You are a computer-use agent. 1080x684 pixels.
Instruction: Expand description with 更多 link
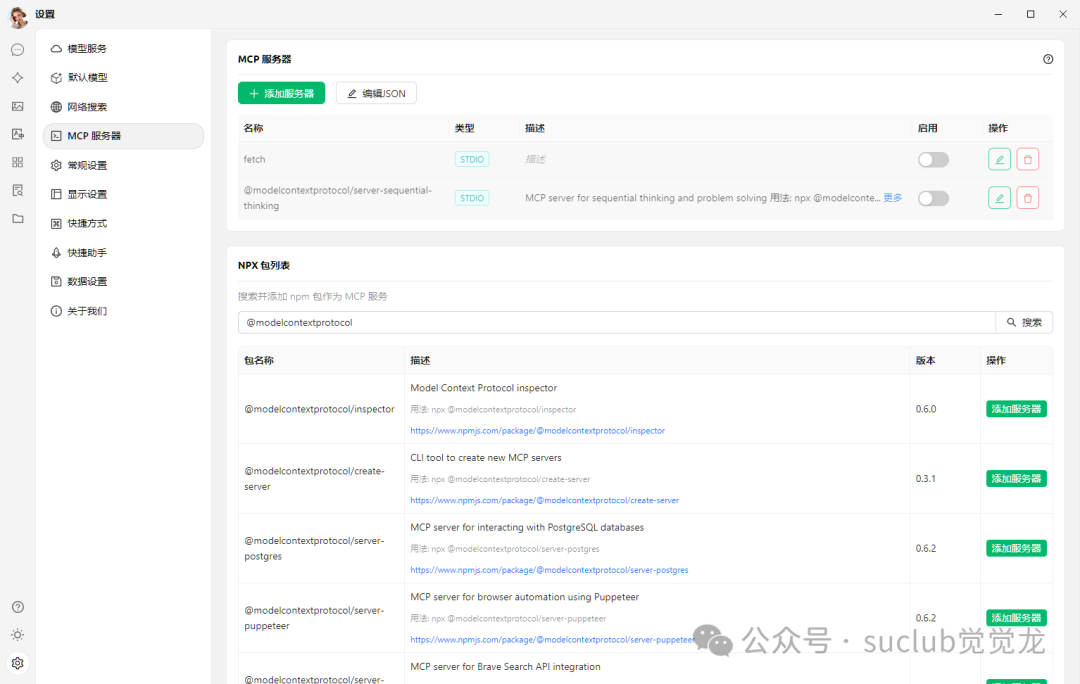click(x=892, y=198)
